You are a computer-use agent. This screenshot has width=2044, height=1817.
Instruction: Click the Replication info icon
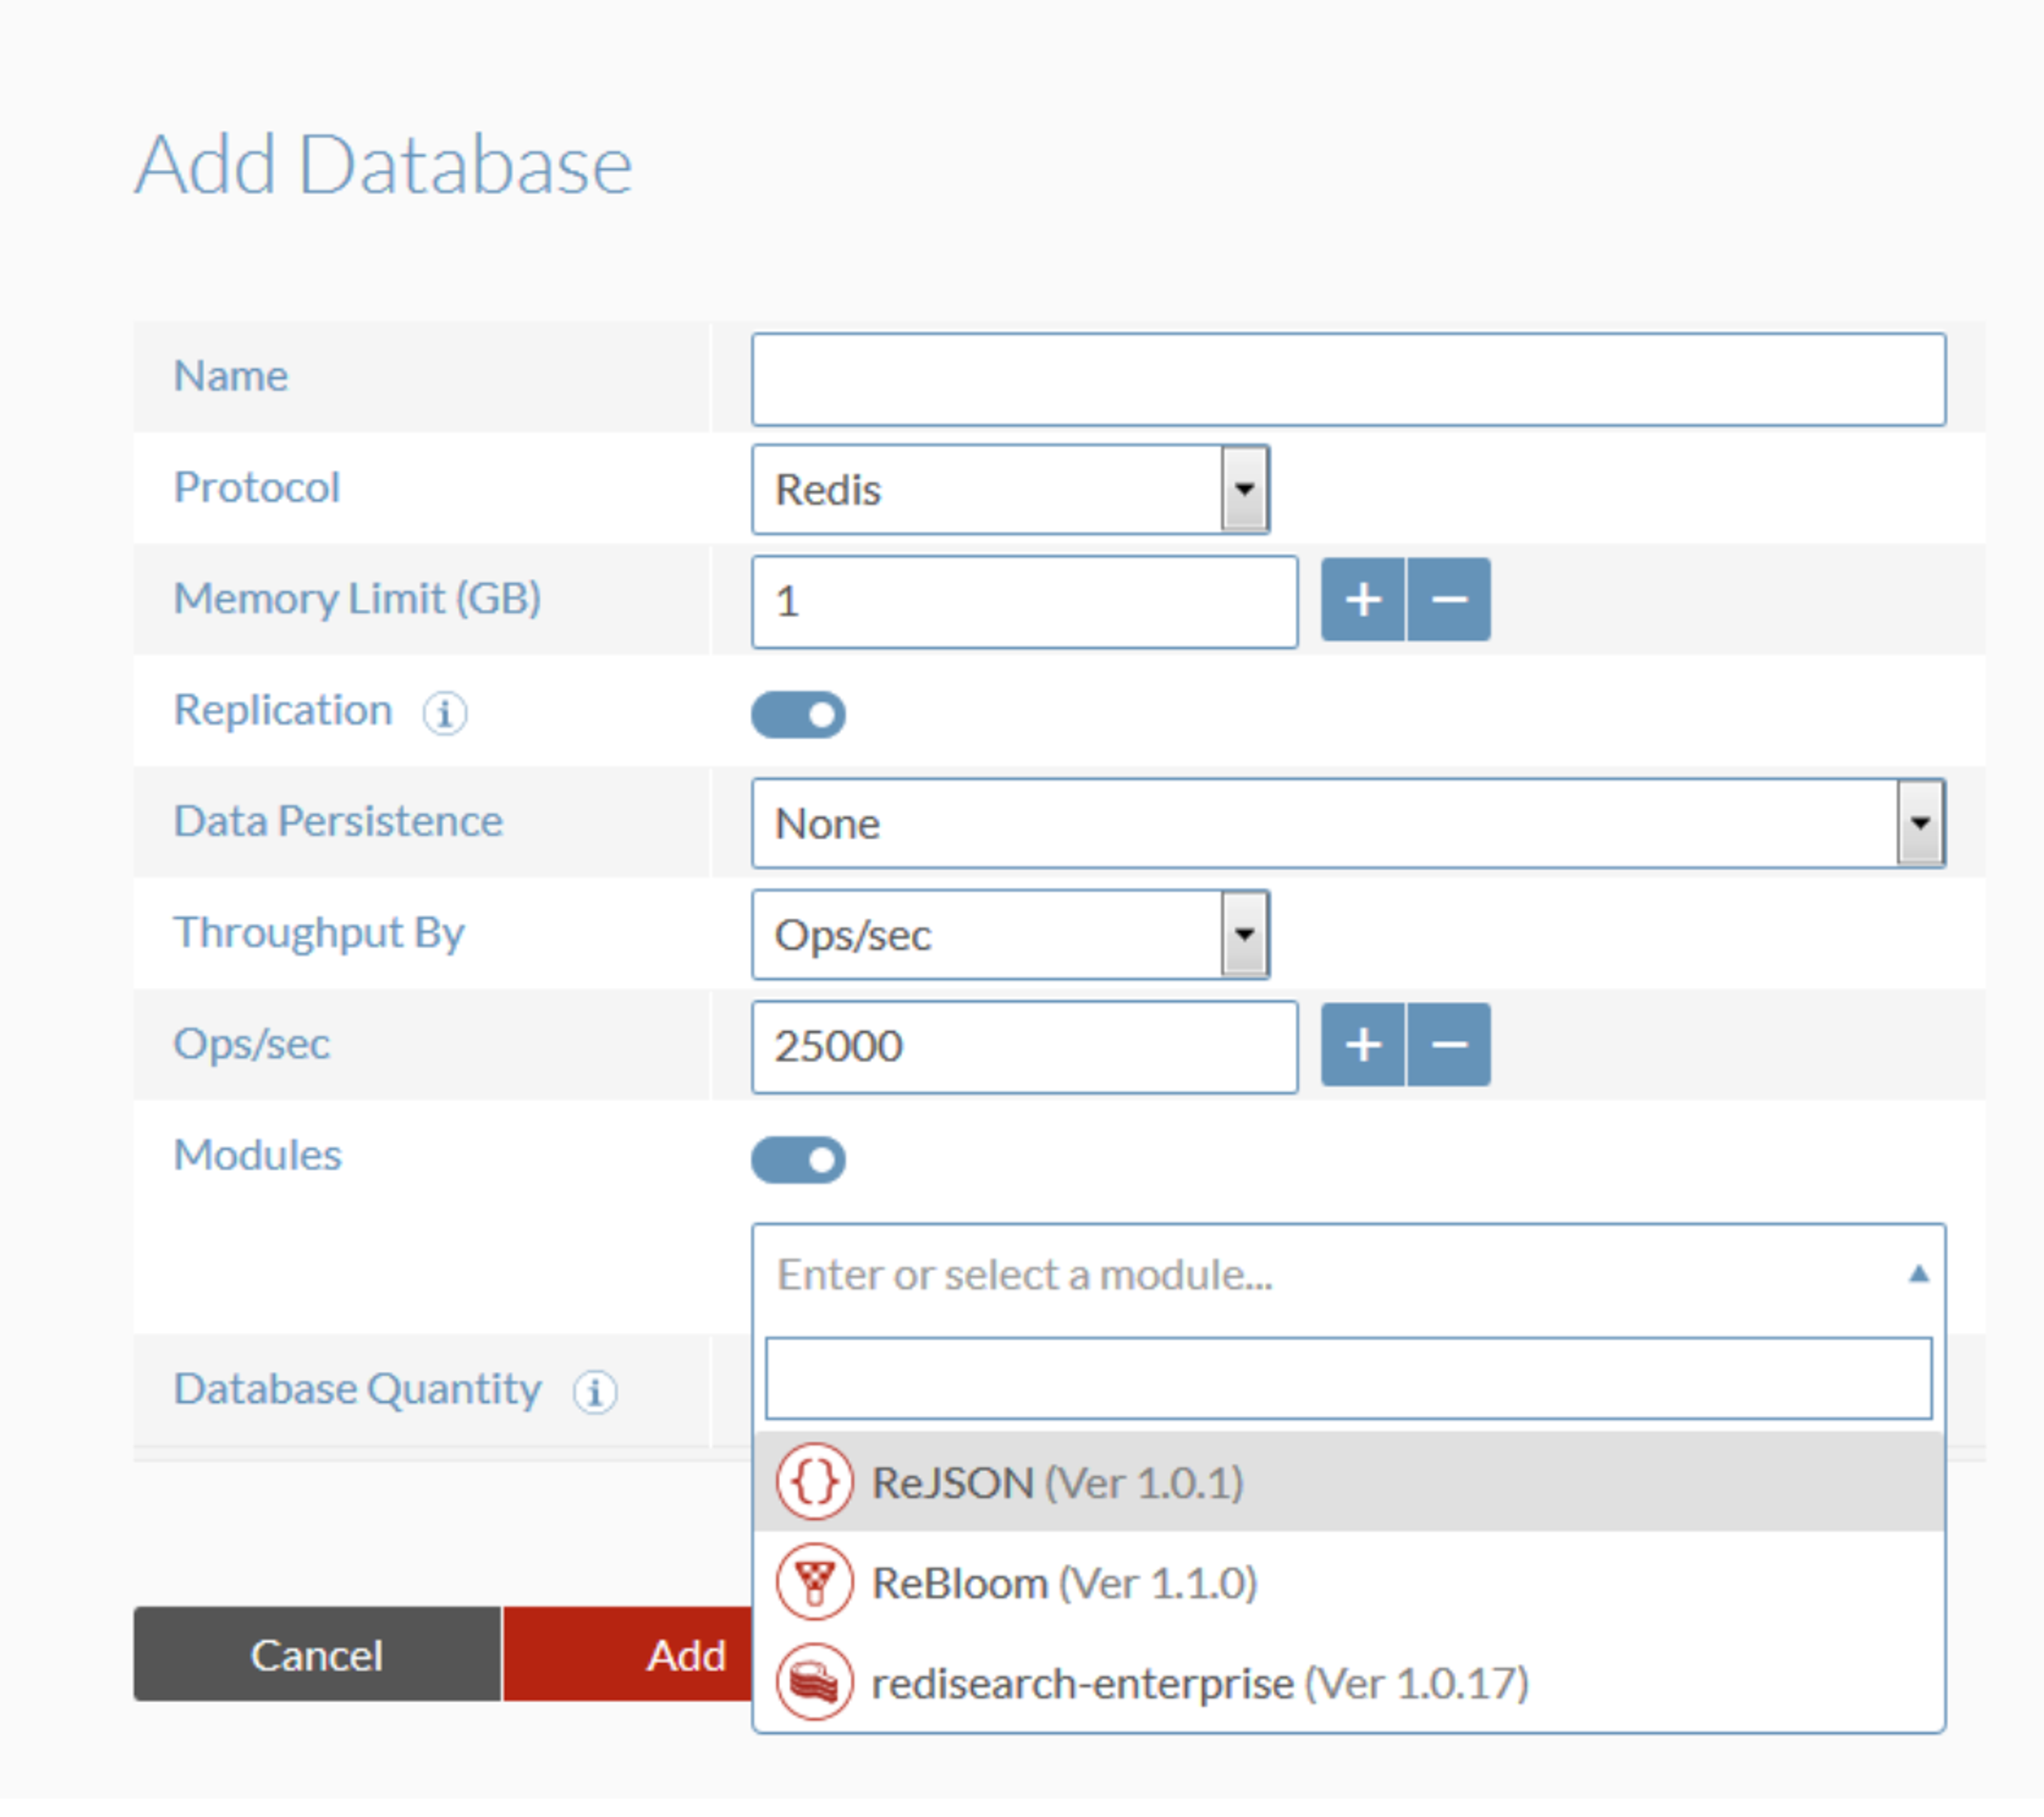click(x=444, y=713)
